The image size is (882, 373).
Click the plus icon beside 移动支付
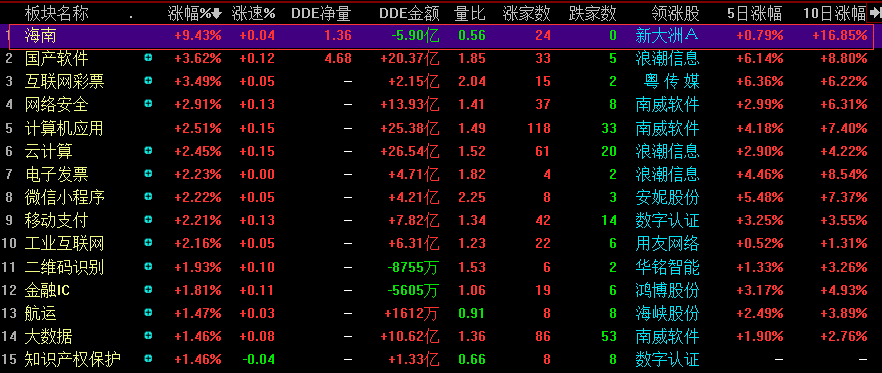148,220
